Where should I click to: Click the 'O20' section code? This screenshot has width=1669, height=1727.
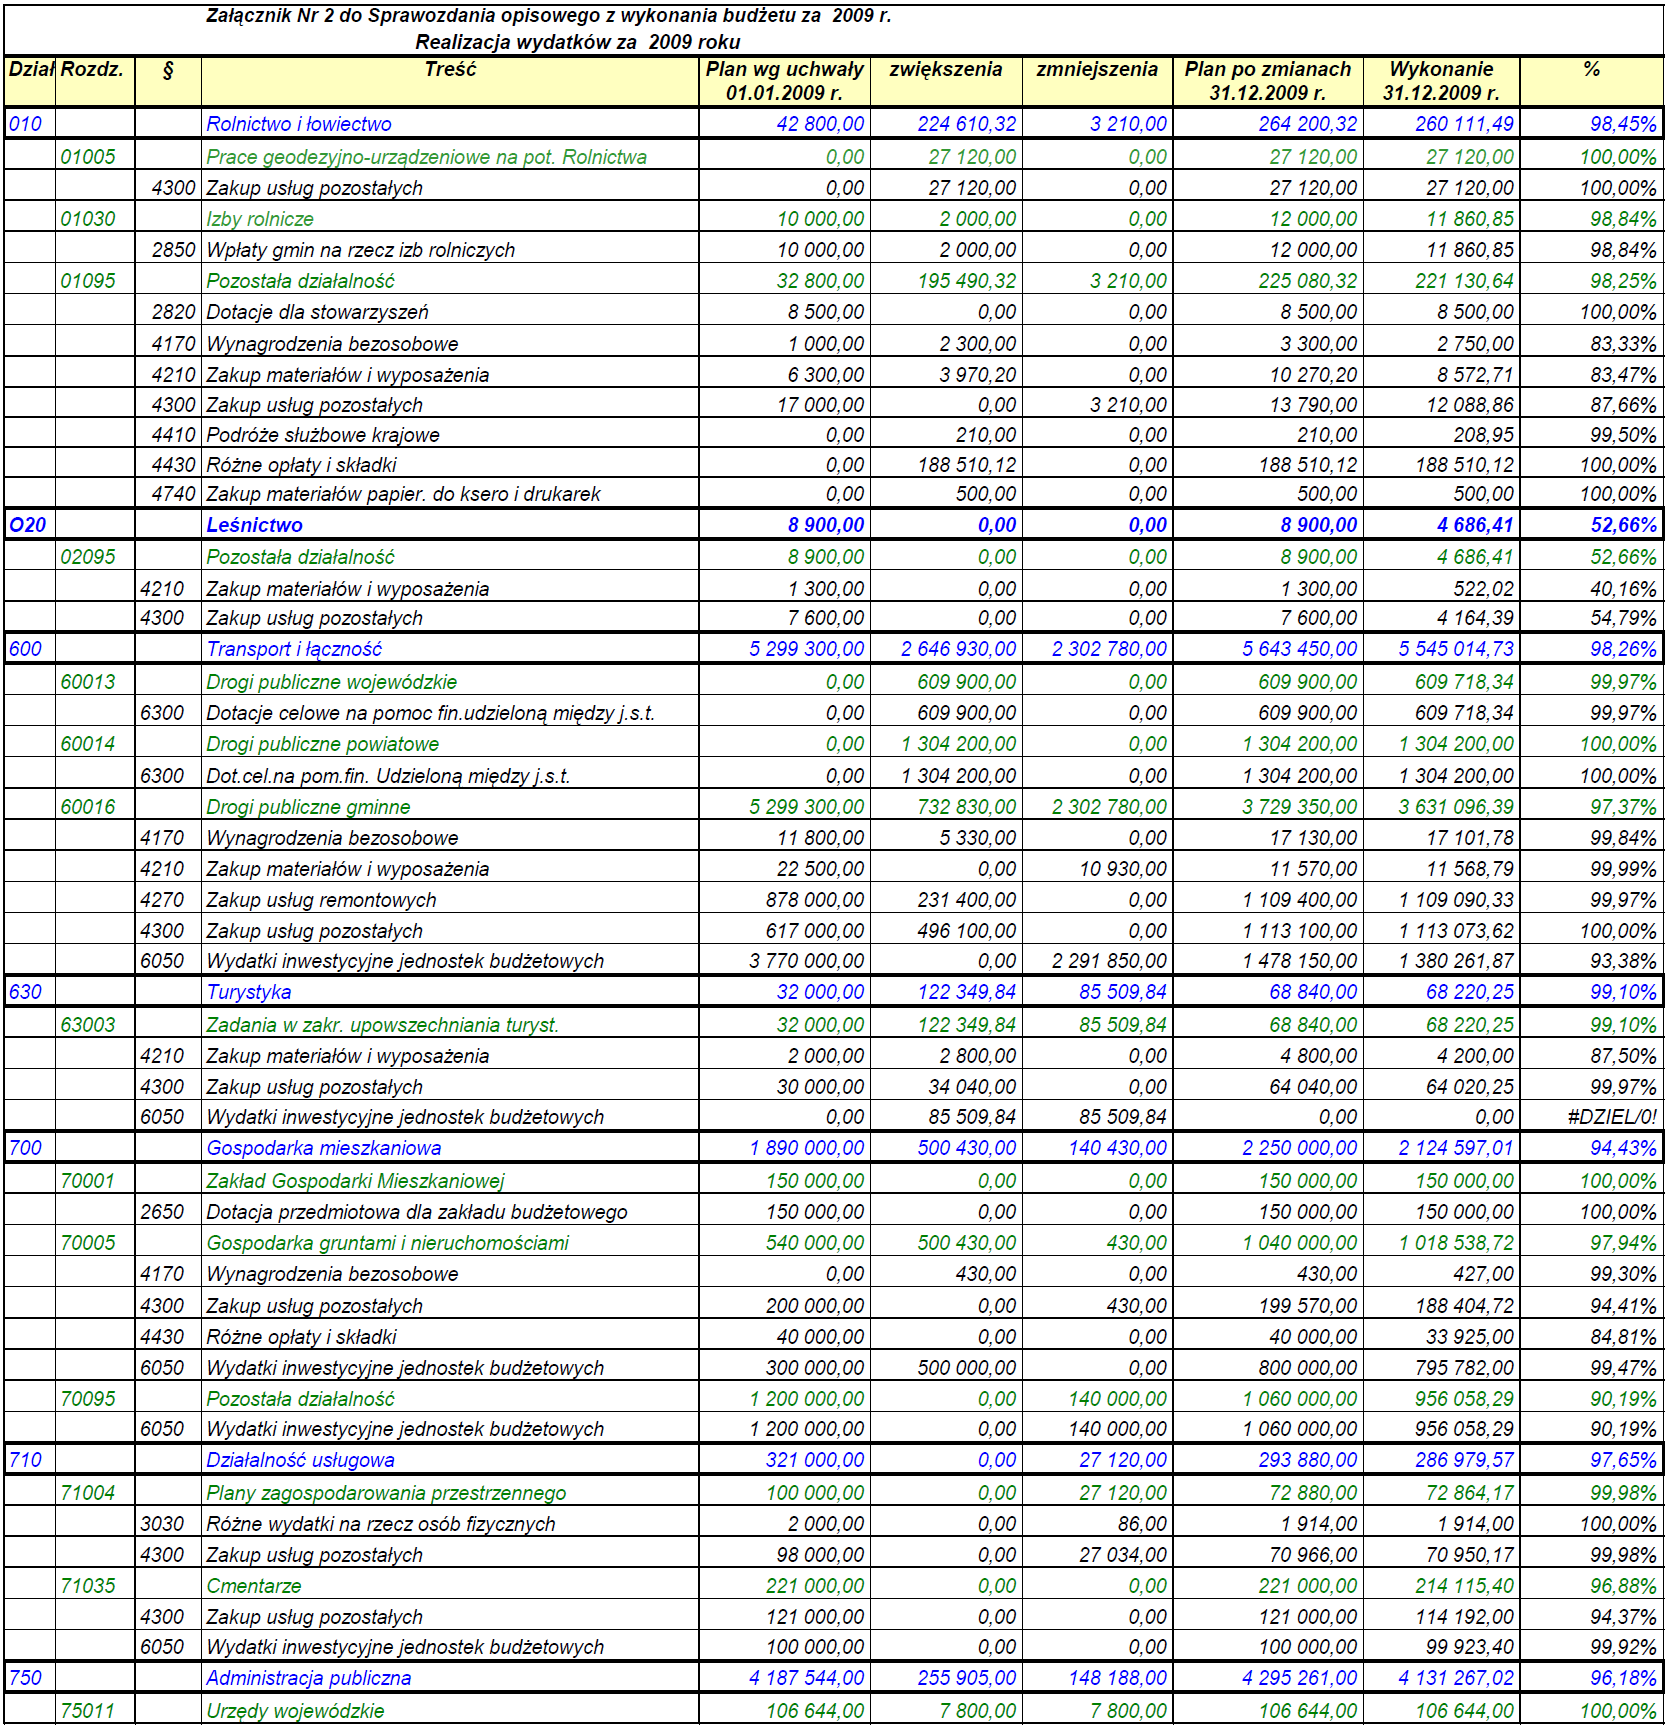click(28, 525)
